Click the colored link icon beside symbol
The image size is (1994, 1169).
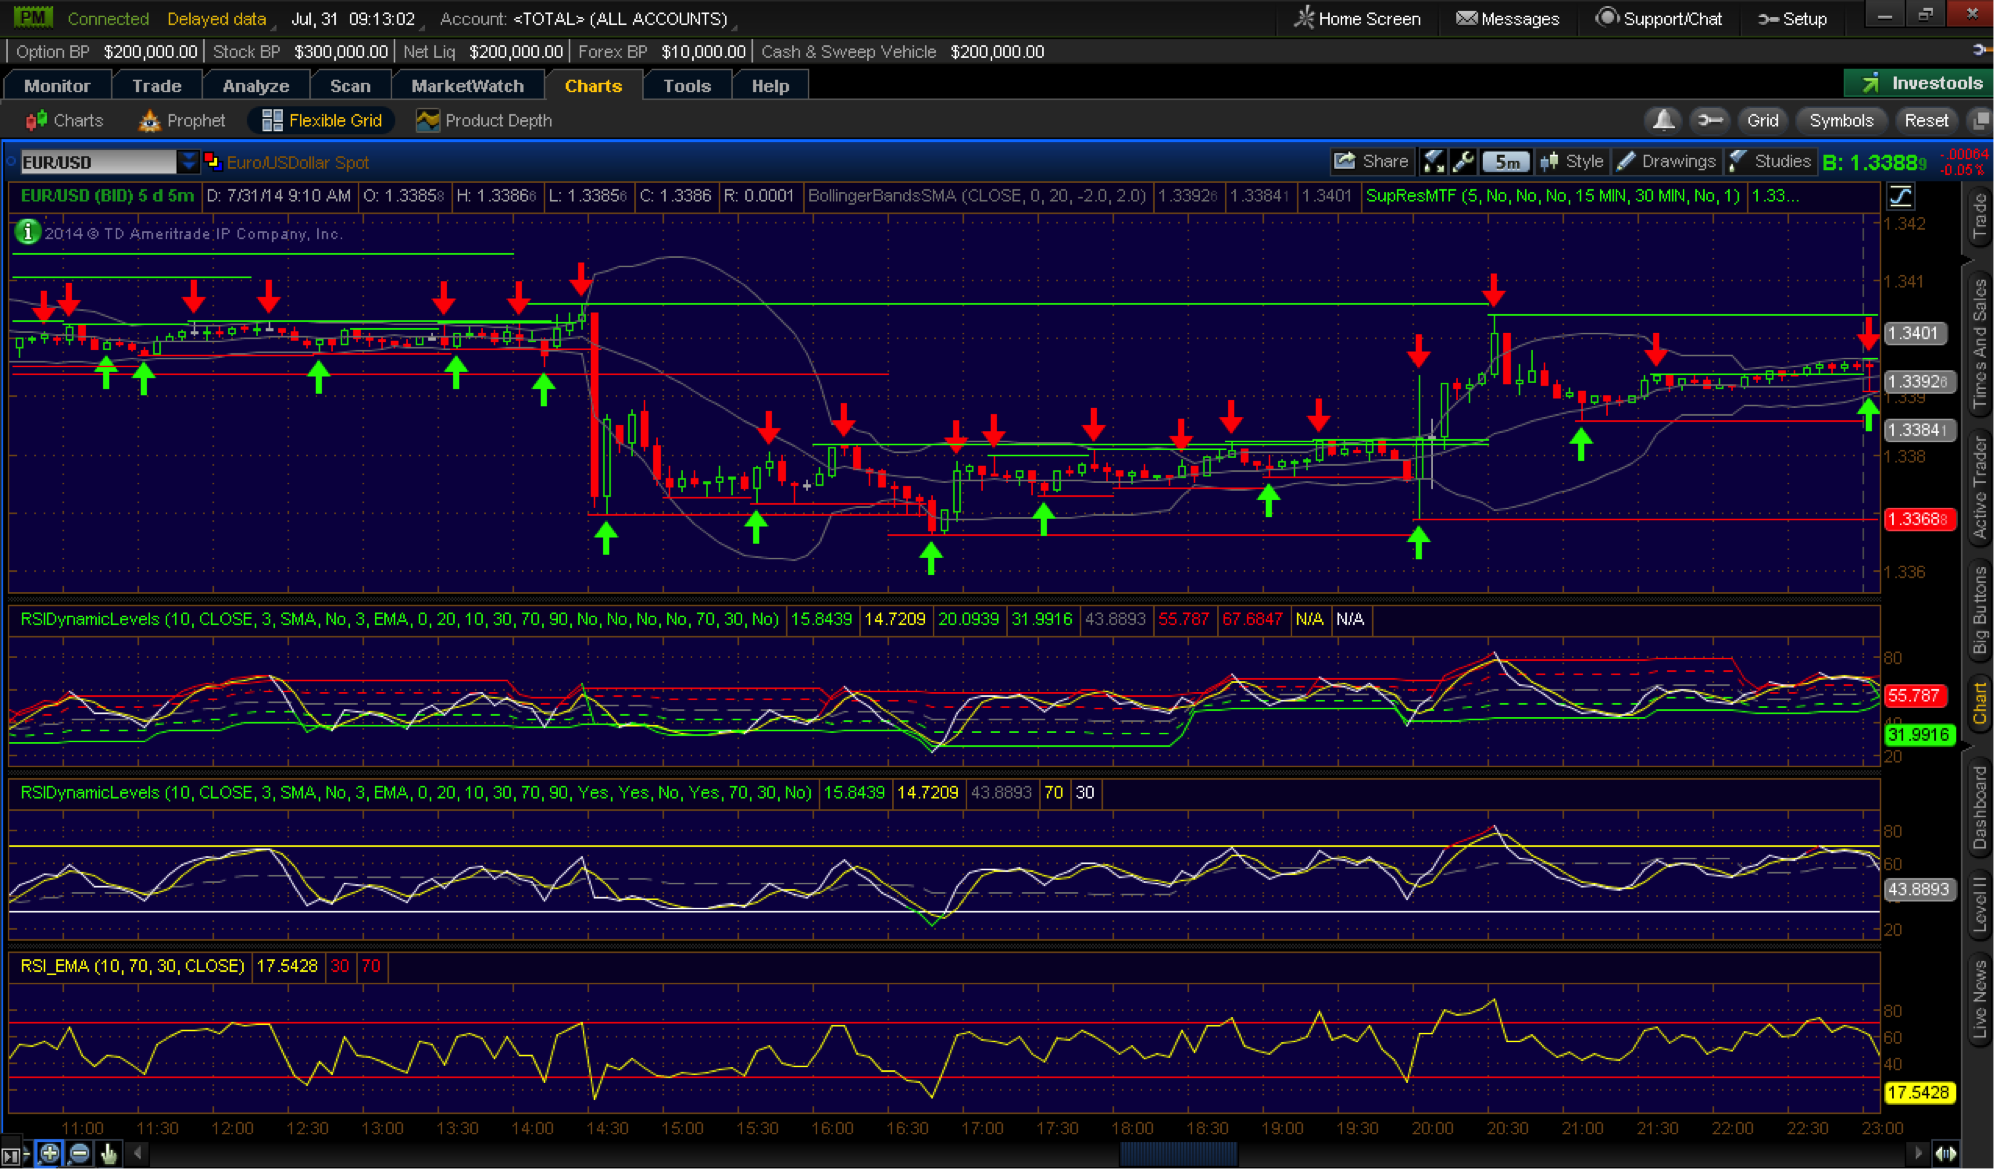[x=212, y=161]
